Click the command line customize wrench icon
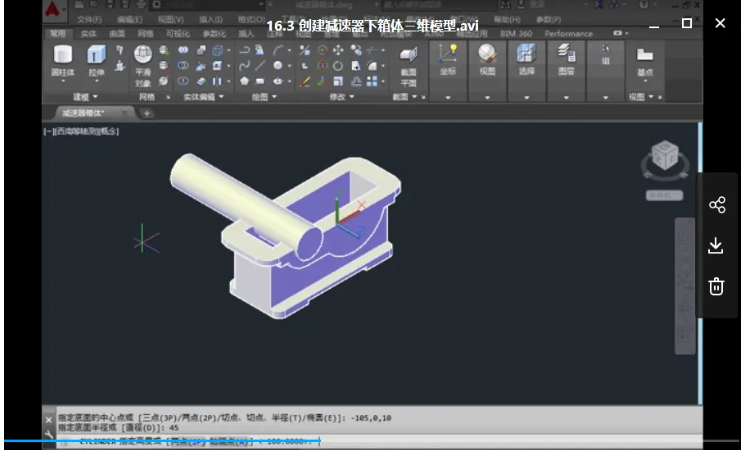This screenshot has width=744, height=450. click(x=48, y=434)
